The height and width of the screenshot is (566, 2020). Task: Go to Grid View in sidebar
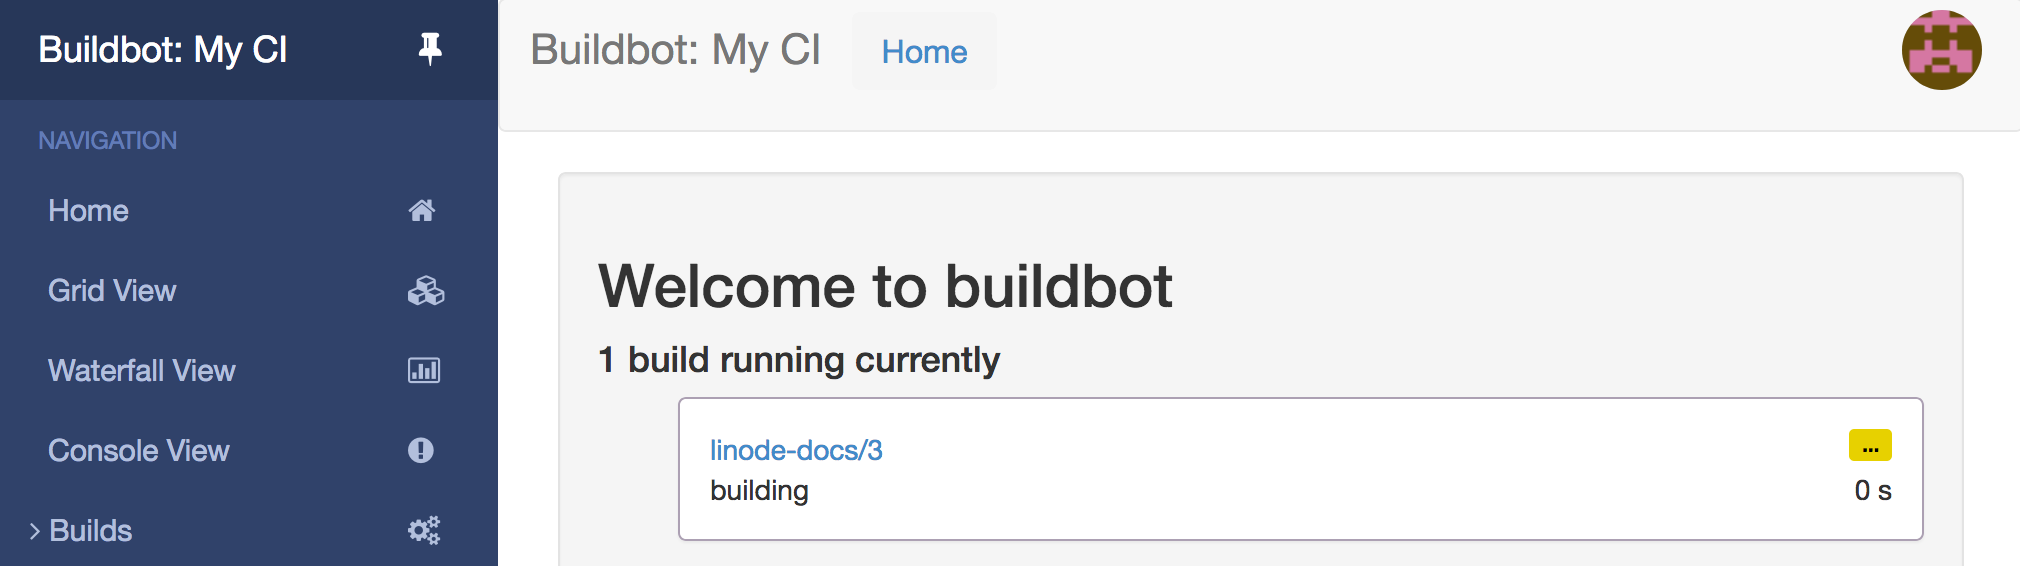click(112, 291)
